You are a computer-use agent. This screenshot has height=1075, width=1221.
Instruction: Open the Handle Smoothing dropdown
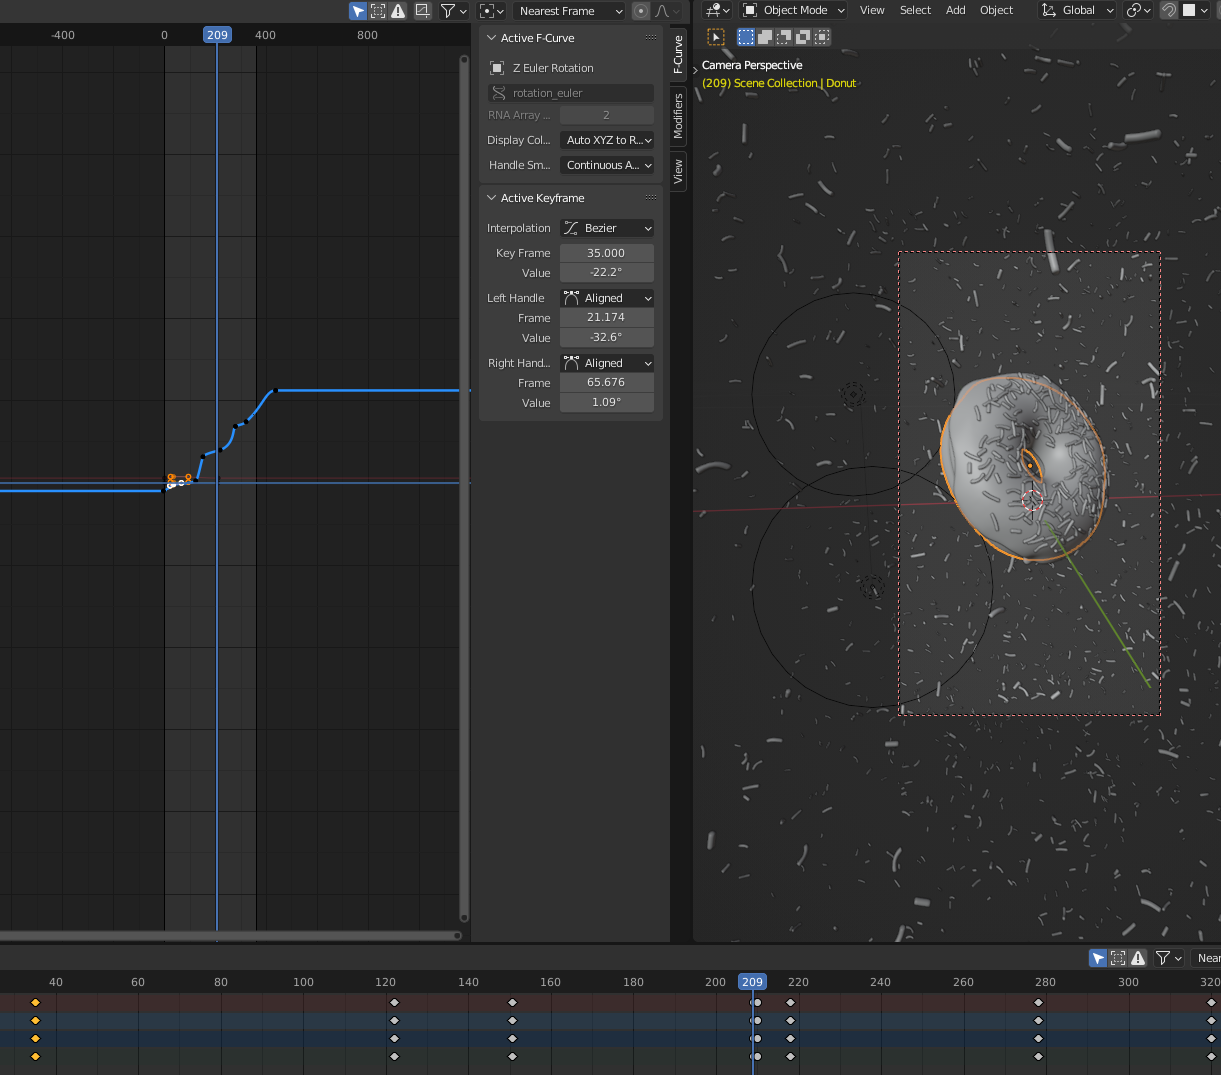[x=607, y=165]
